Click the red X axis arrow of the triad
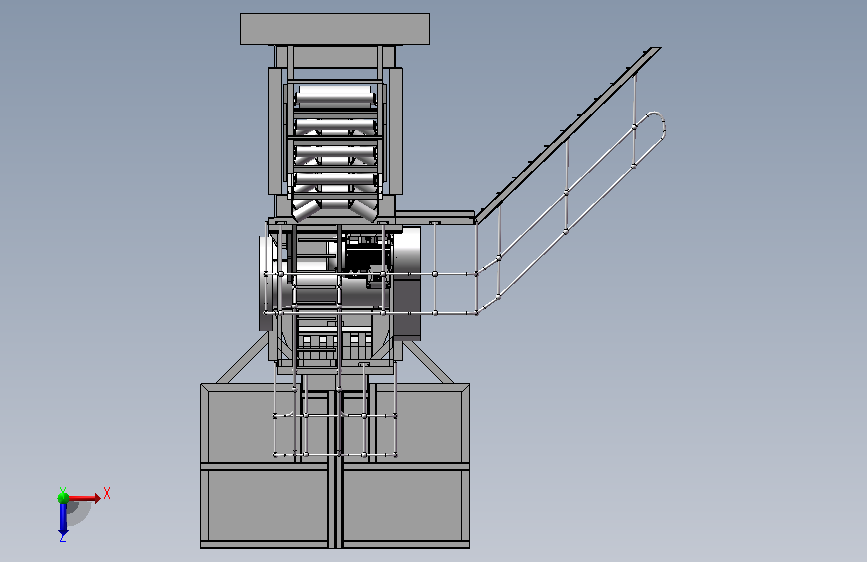Viewport: 867px width, 562px height. tap(86, 498)
